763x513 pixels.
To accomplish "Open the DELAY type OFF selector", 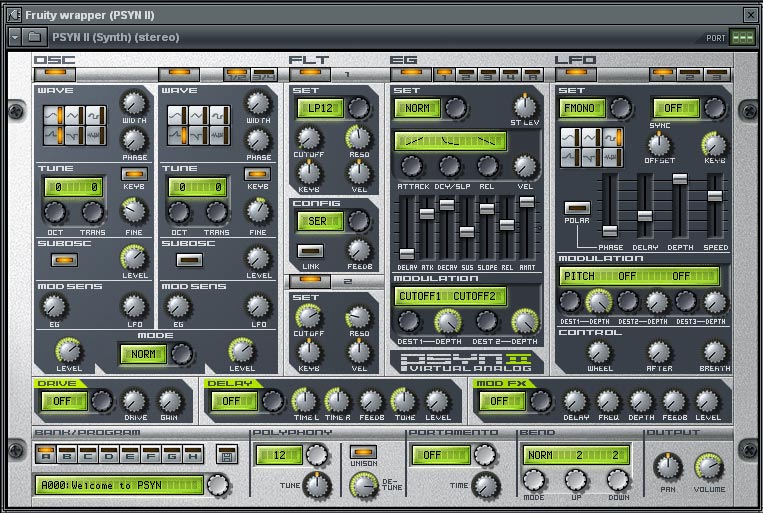I will tap(234, 401).
